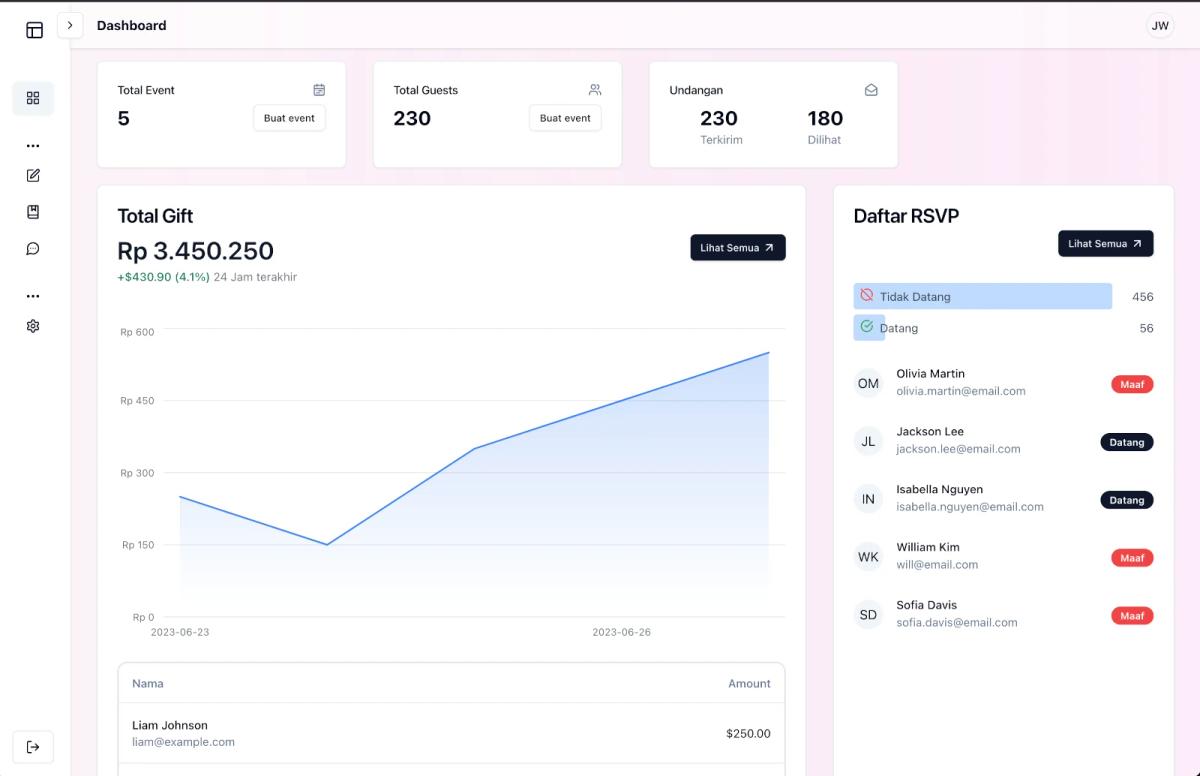
Task: Click the 2023-06-26 chart axis label
Action: [621, 632]
